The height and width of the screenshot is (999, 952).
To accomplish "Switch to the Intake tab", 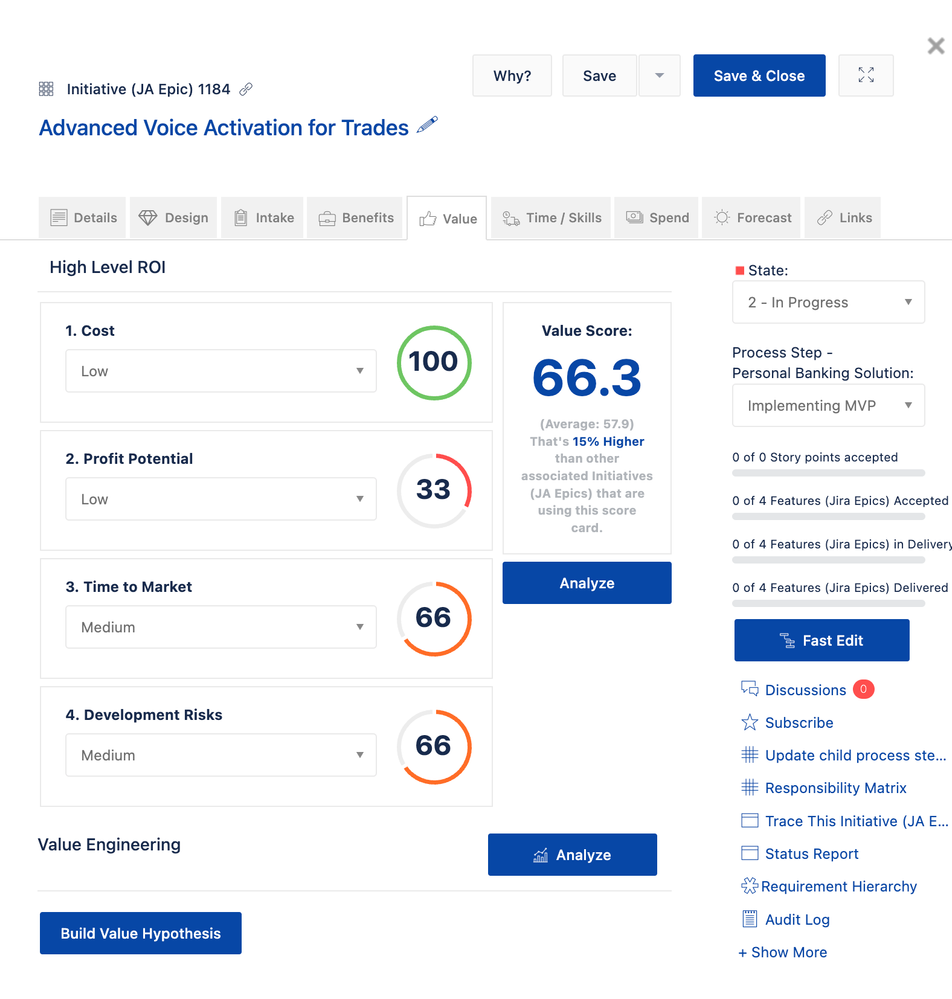I will point(263,218).
